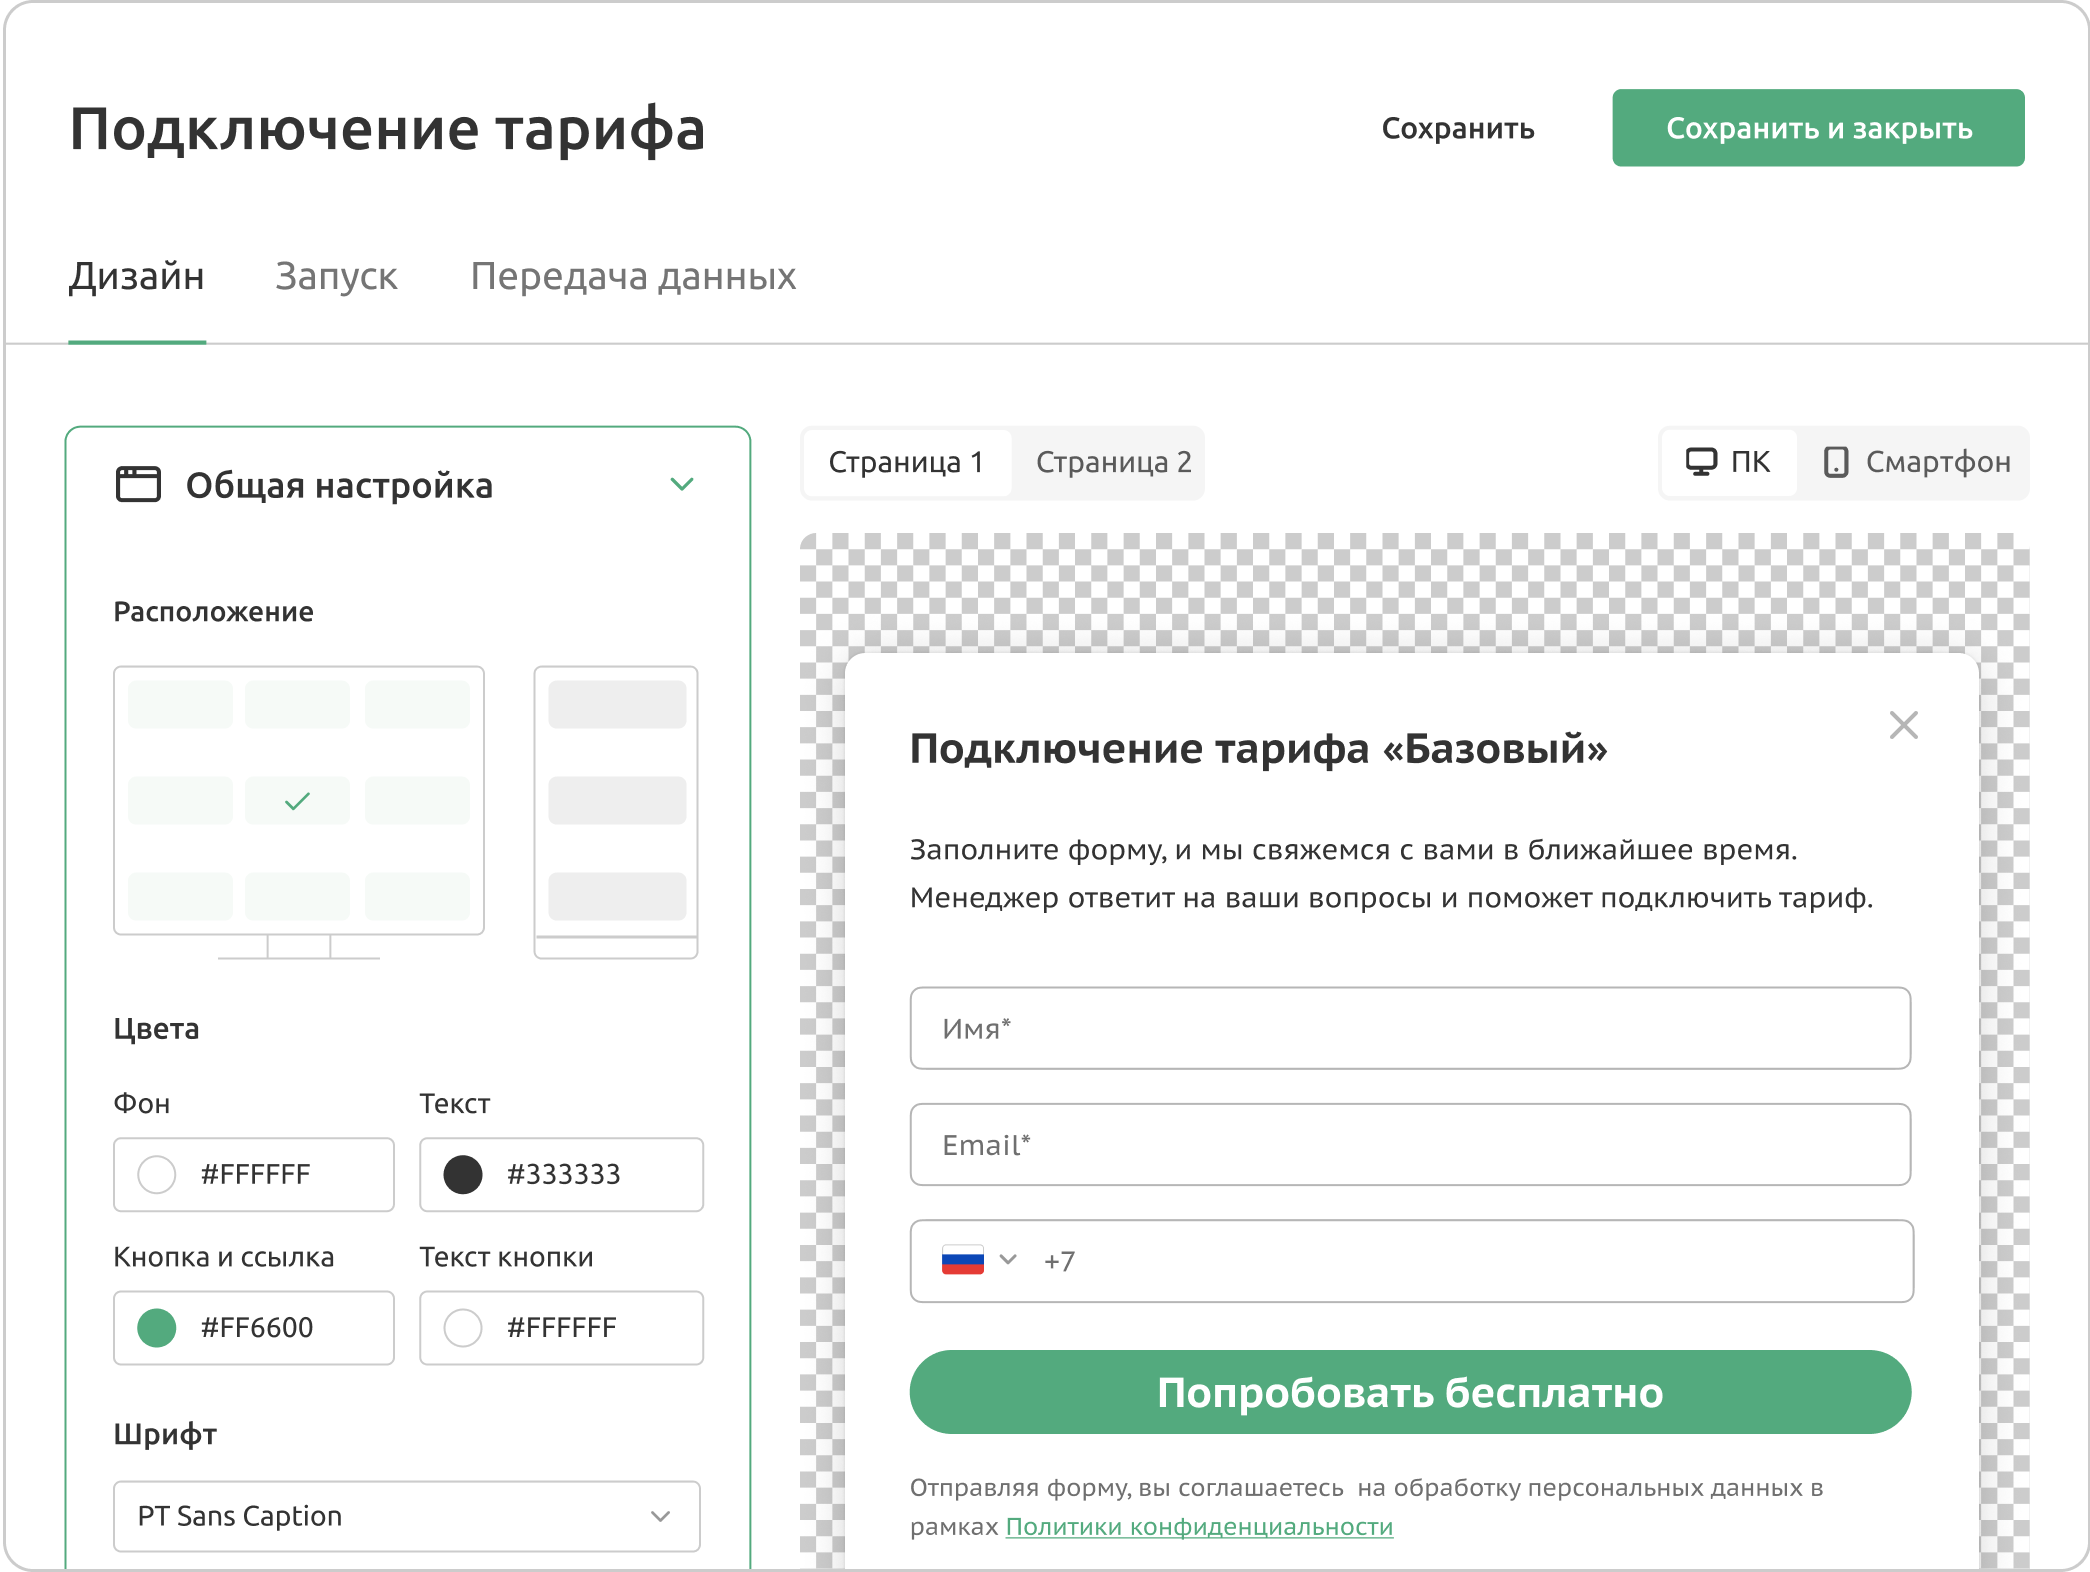Open the Запуск tab
Image resolution: width=2090 pixels, height=1572 pixels.
point(336,276)
